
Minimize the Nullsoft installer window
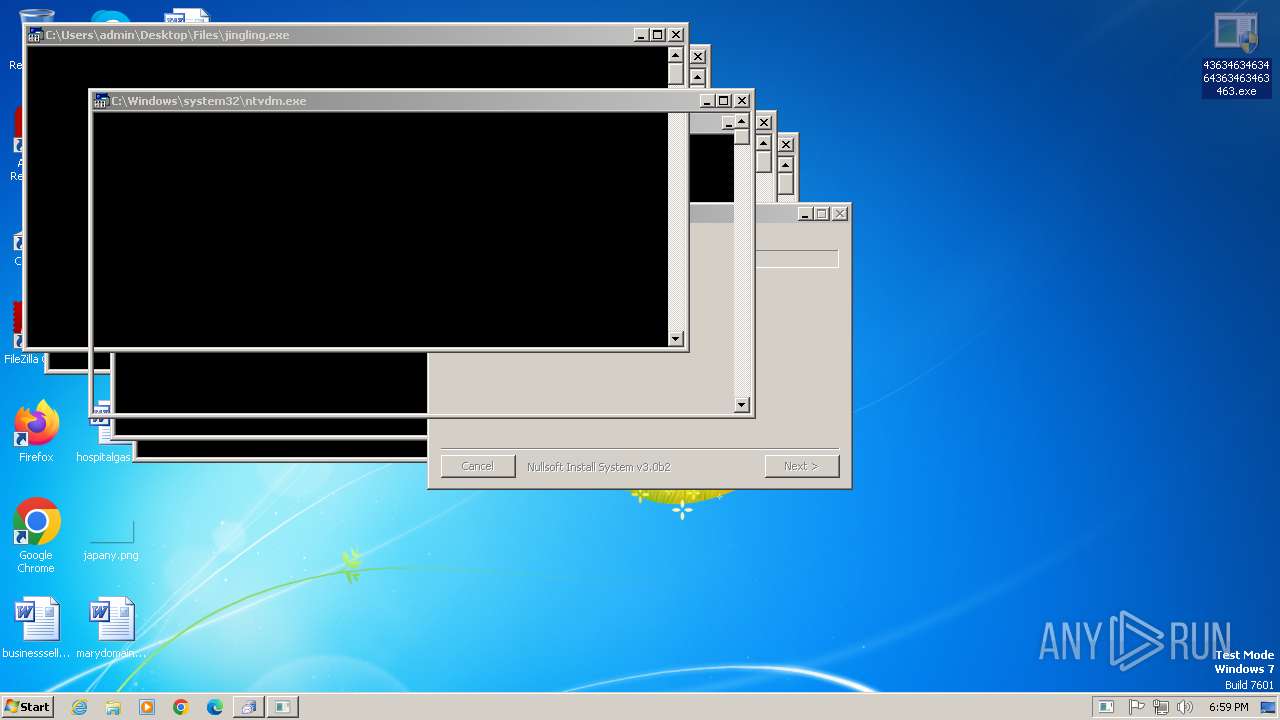click(805, 214)
